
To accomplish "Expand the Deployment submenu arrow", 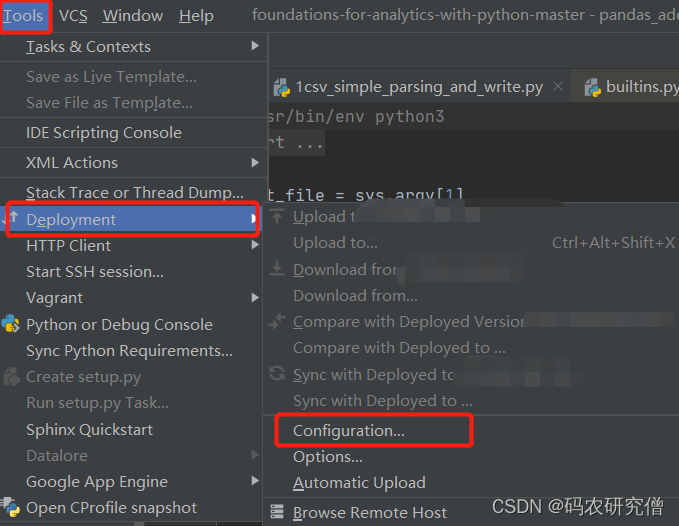I will (x=254, y=219).
